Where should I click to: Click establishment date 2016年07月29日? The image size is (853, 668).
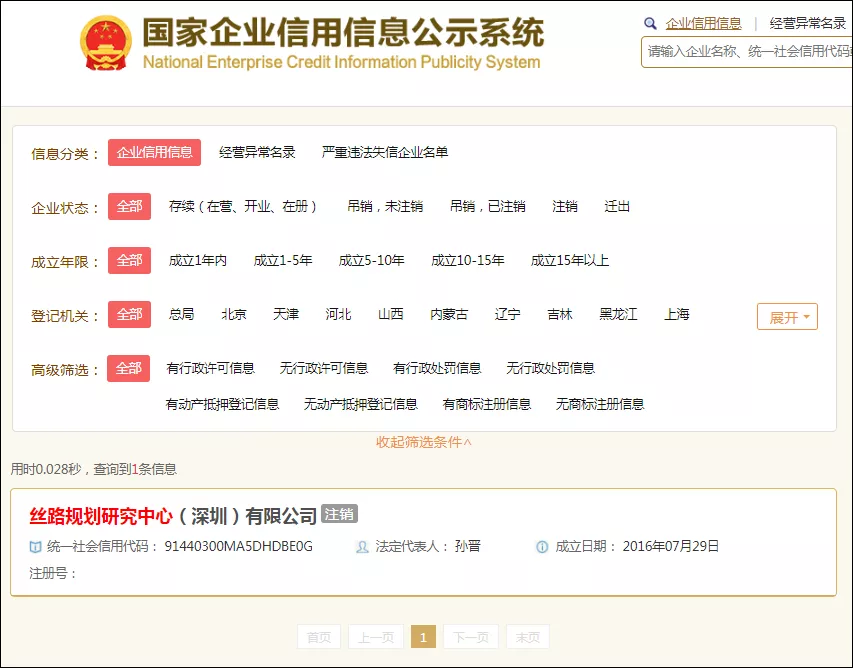coord(671,547)
